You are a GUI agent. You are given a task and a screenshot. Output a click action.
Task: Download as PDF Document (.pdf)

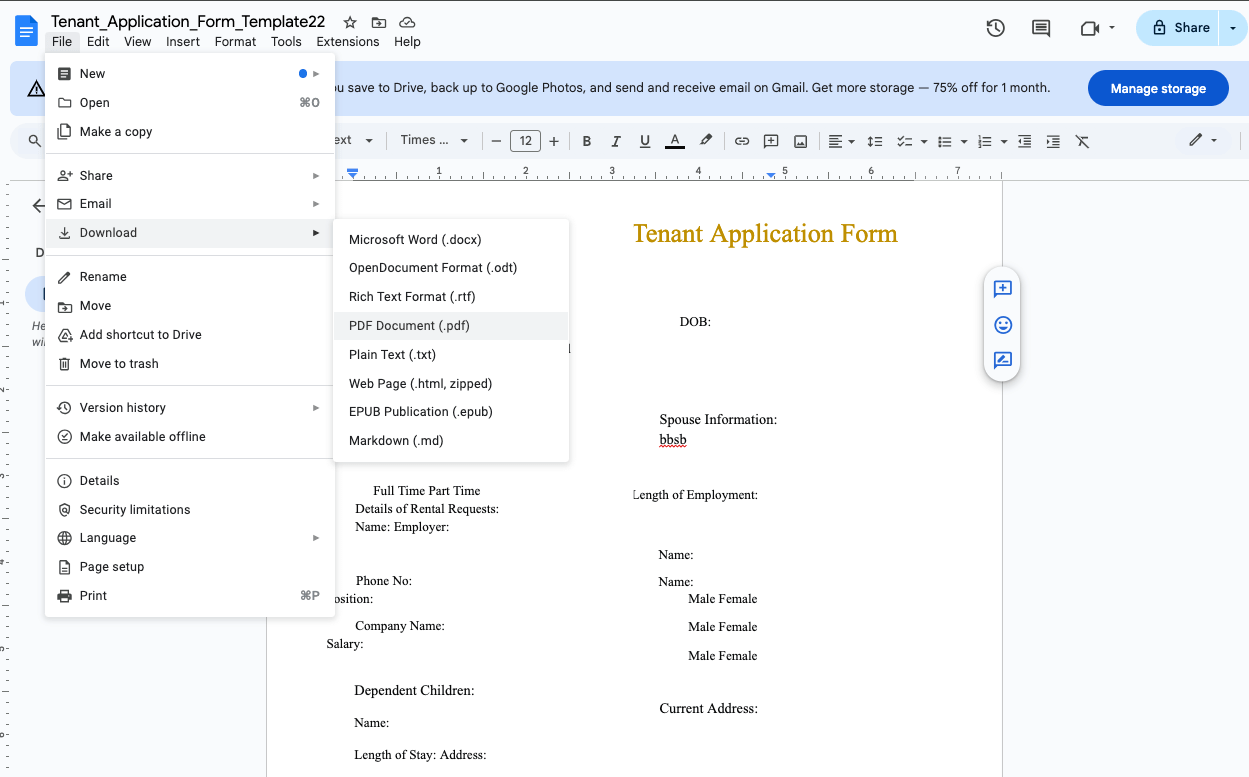[x=451, y=326]
